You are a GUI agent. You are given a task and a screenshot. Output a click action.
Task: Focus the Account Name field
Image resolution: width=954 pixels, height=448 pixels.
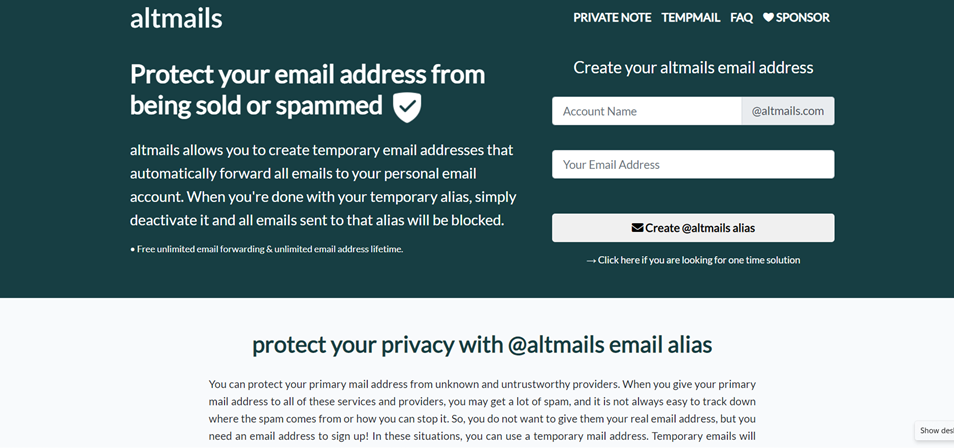(x=647, y=111)
